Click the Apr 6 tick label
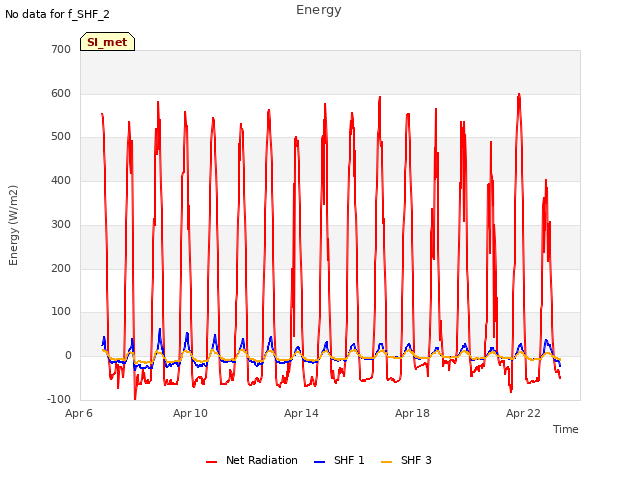Screen dimensions: 640x480 pos(79,413)
